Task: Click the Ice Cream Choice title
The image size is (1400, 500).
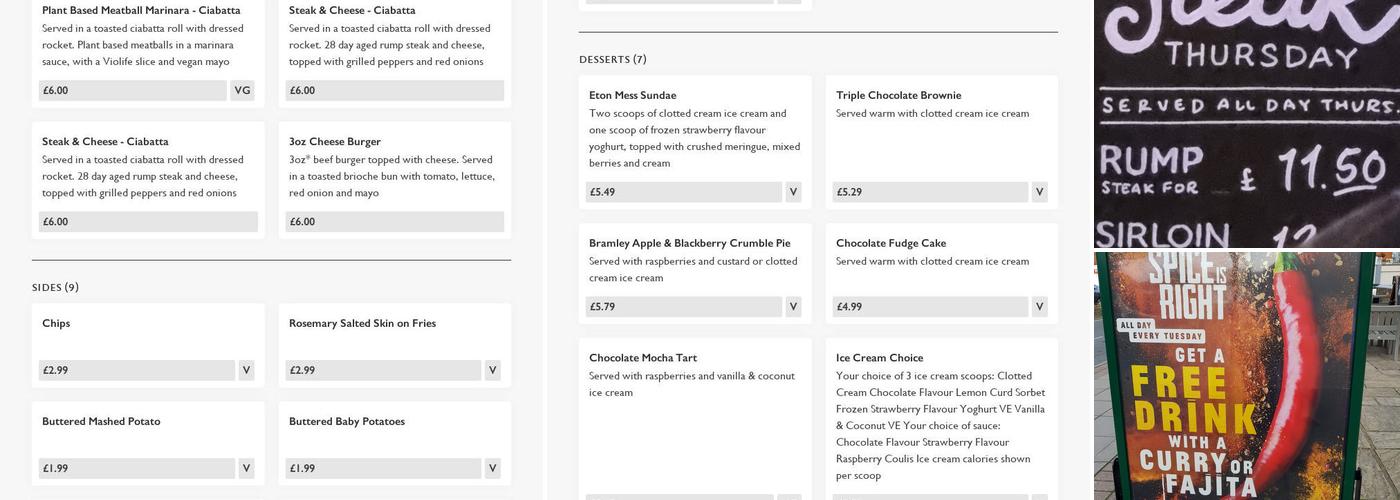Action: pyautogui.click(x=879, y=358)
